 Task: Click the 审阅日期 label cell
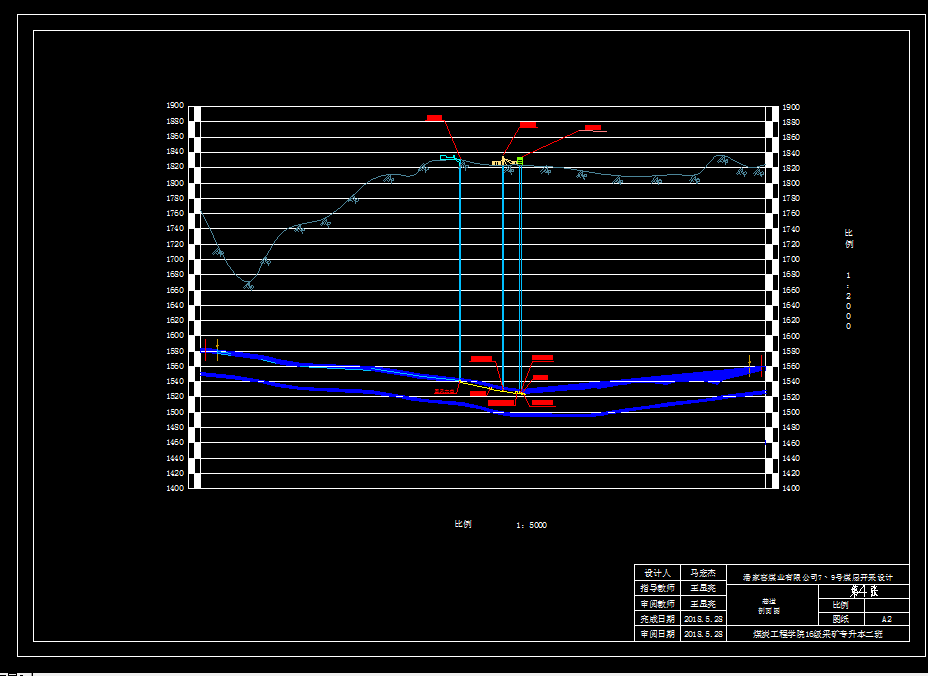click(x=658, y=634)
